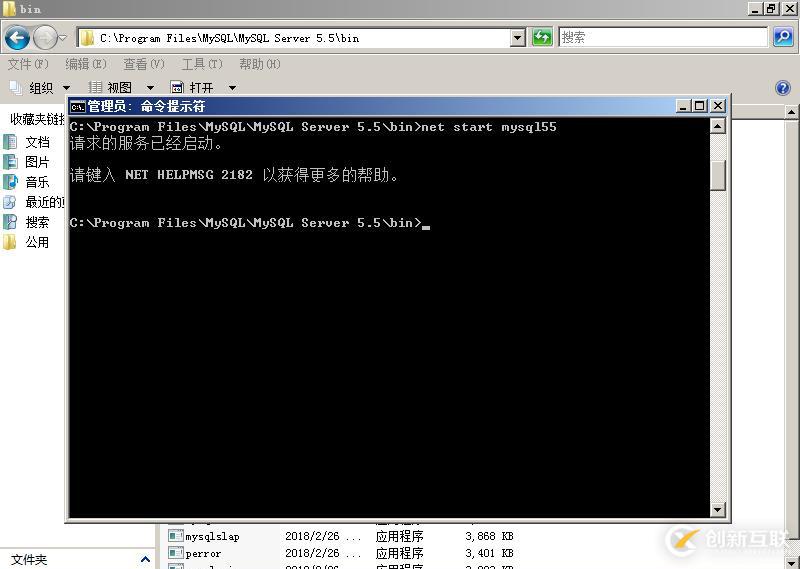The height and width of the screenshot is (569, 800).
Task: Click the search magnifier icon
Action: [x=783, y=38]
